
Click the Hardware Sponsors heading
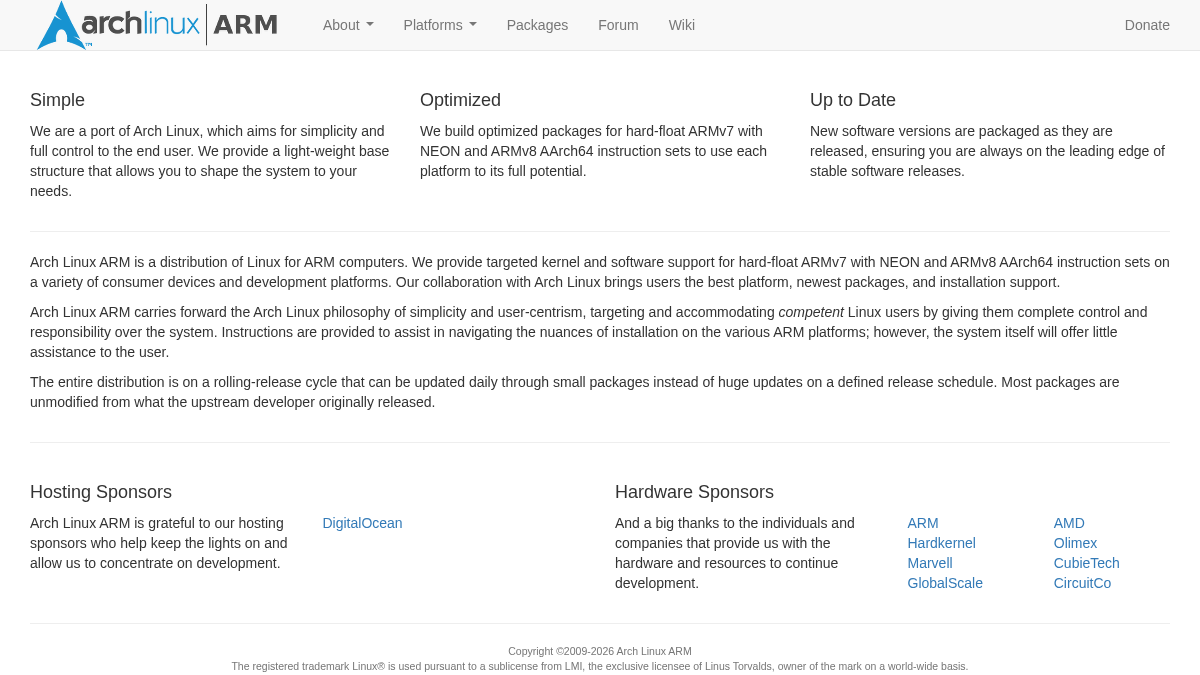pyautogui.click(x=694, y=492)
